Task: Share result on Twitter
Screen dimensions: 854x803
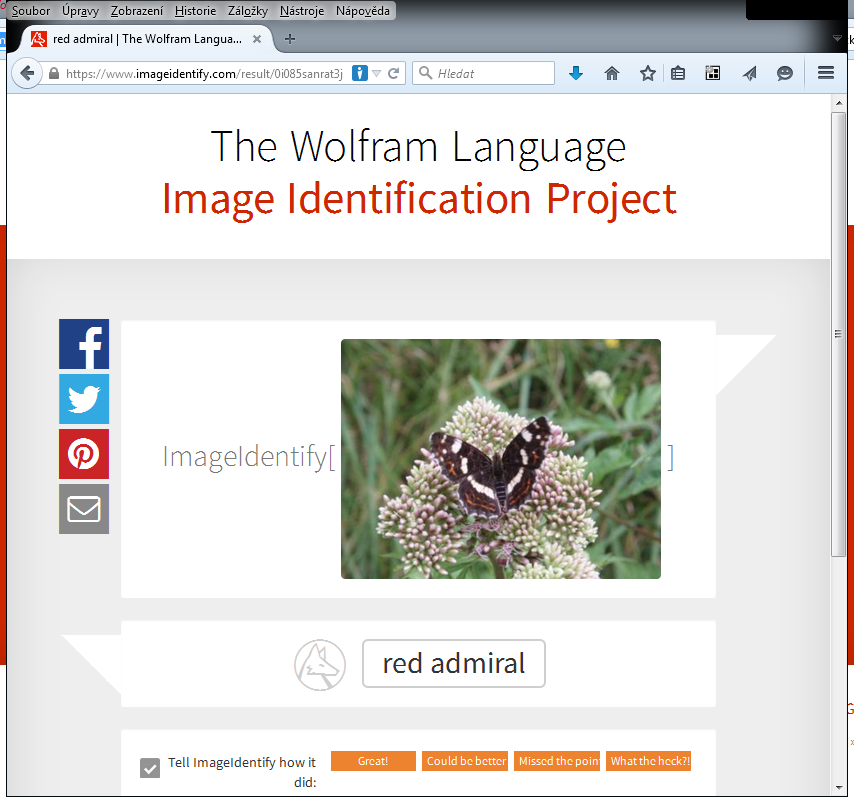Action: [x=84, y=399]
